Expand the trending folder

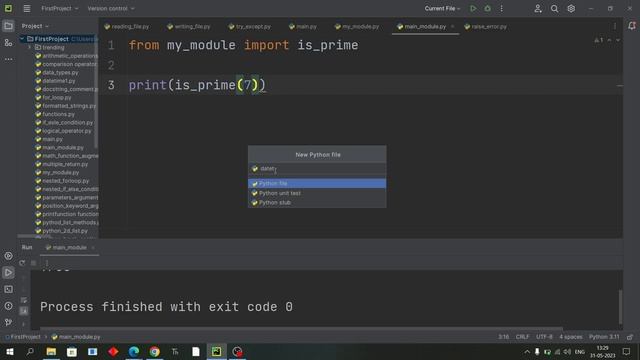coord(29,47)
